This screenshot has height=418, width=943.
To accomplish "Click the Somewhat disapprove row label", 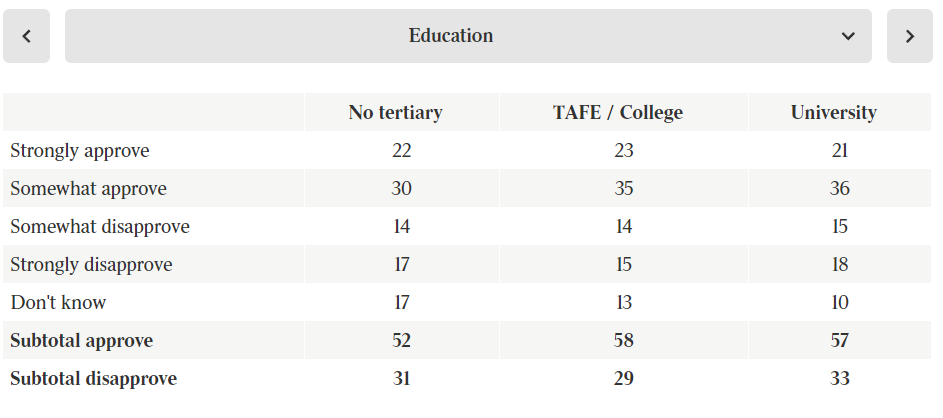I will pos(100,227).
